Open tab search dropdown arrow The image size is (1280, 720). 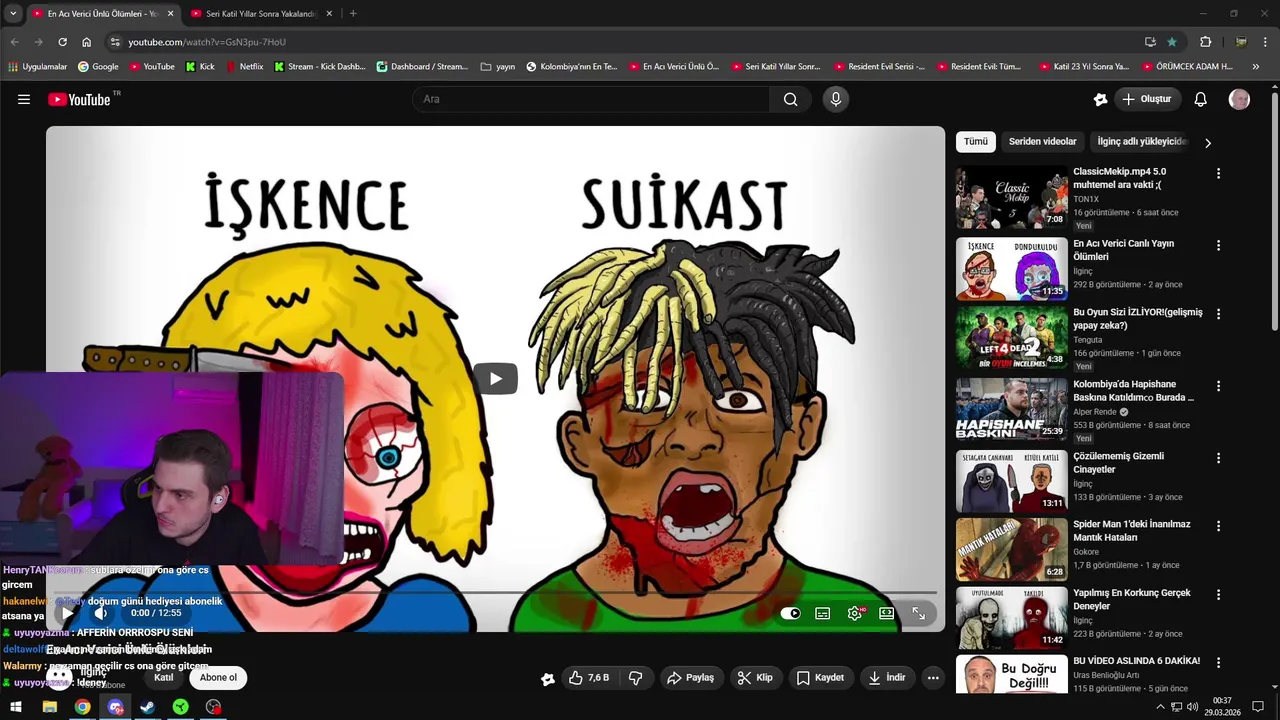pos(13,14)
